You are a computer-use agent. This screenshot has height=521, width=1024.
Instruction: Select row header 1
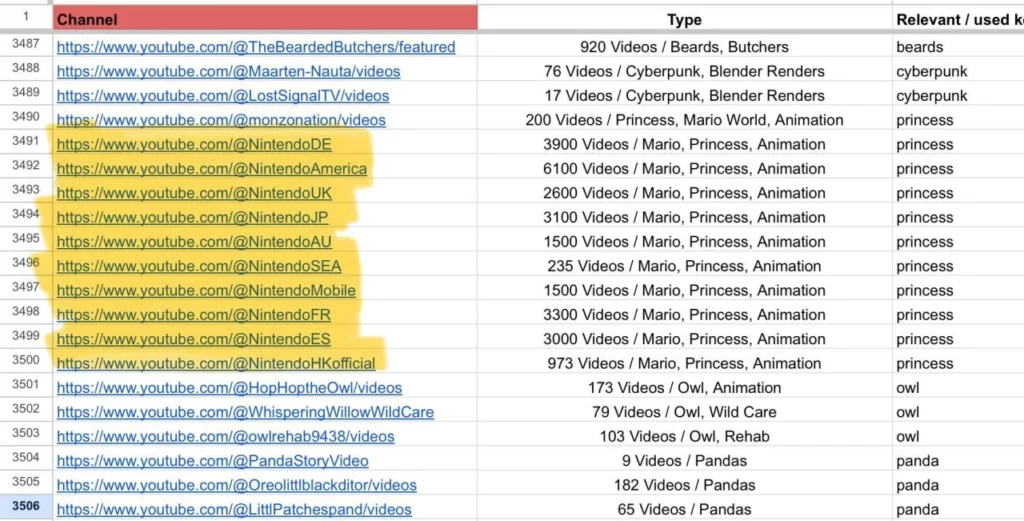26,17
